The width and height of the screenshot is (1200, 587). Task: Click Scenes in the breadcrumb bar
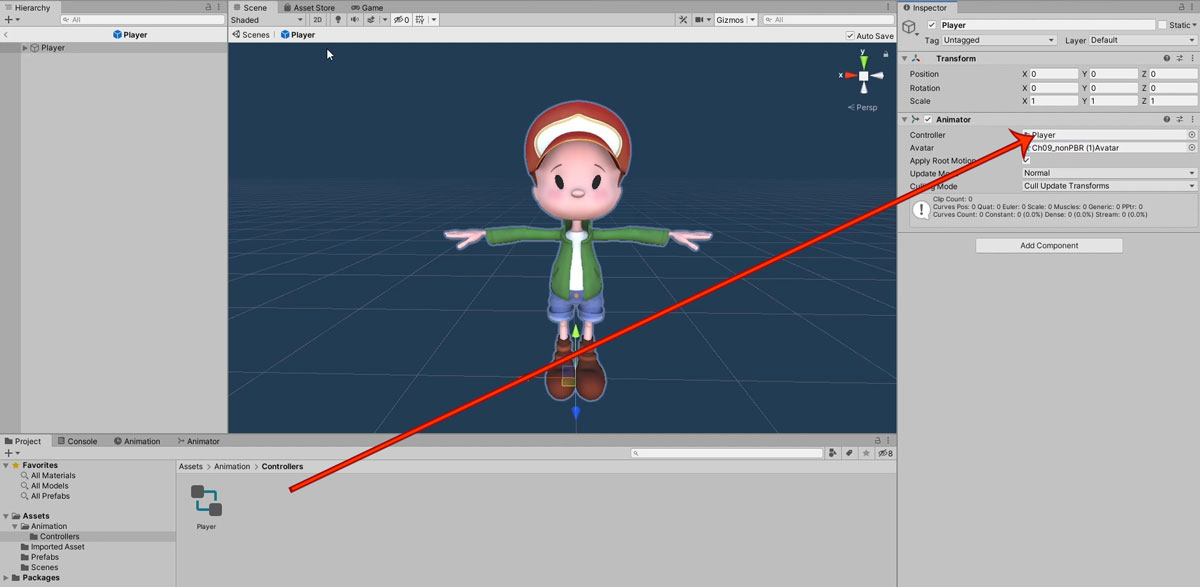coord(253,34)
